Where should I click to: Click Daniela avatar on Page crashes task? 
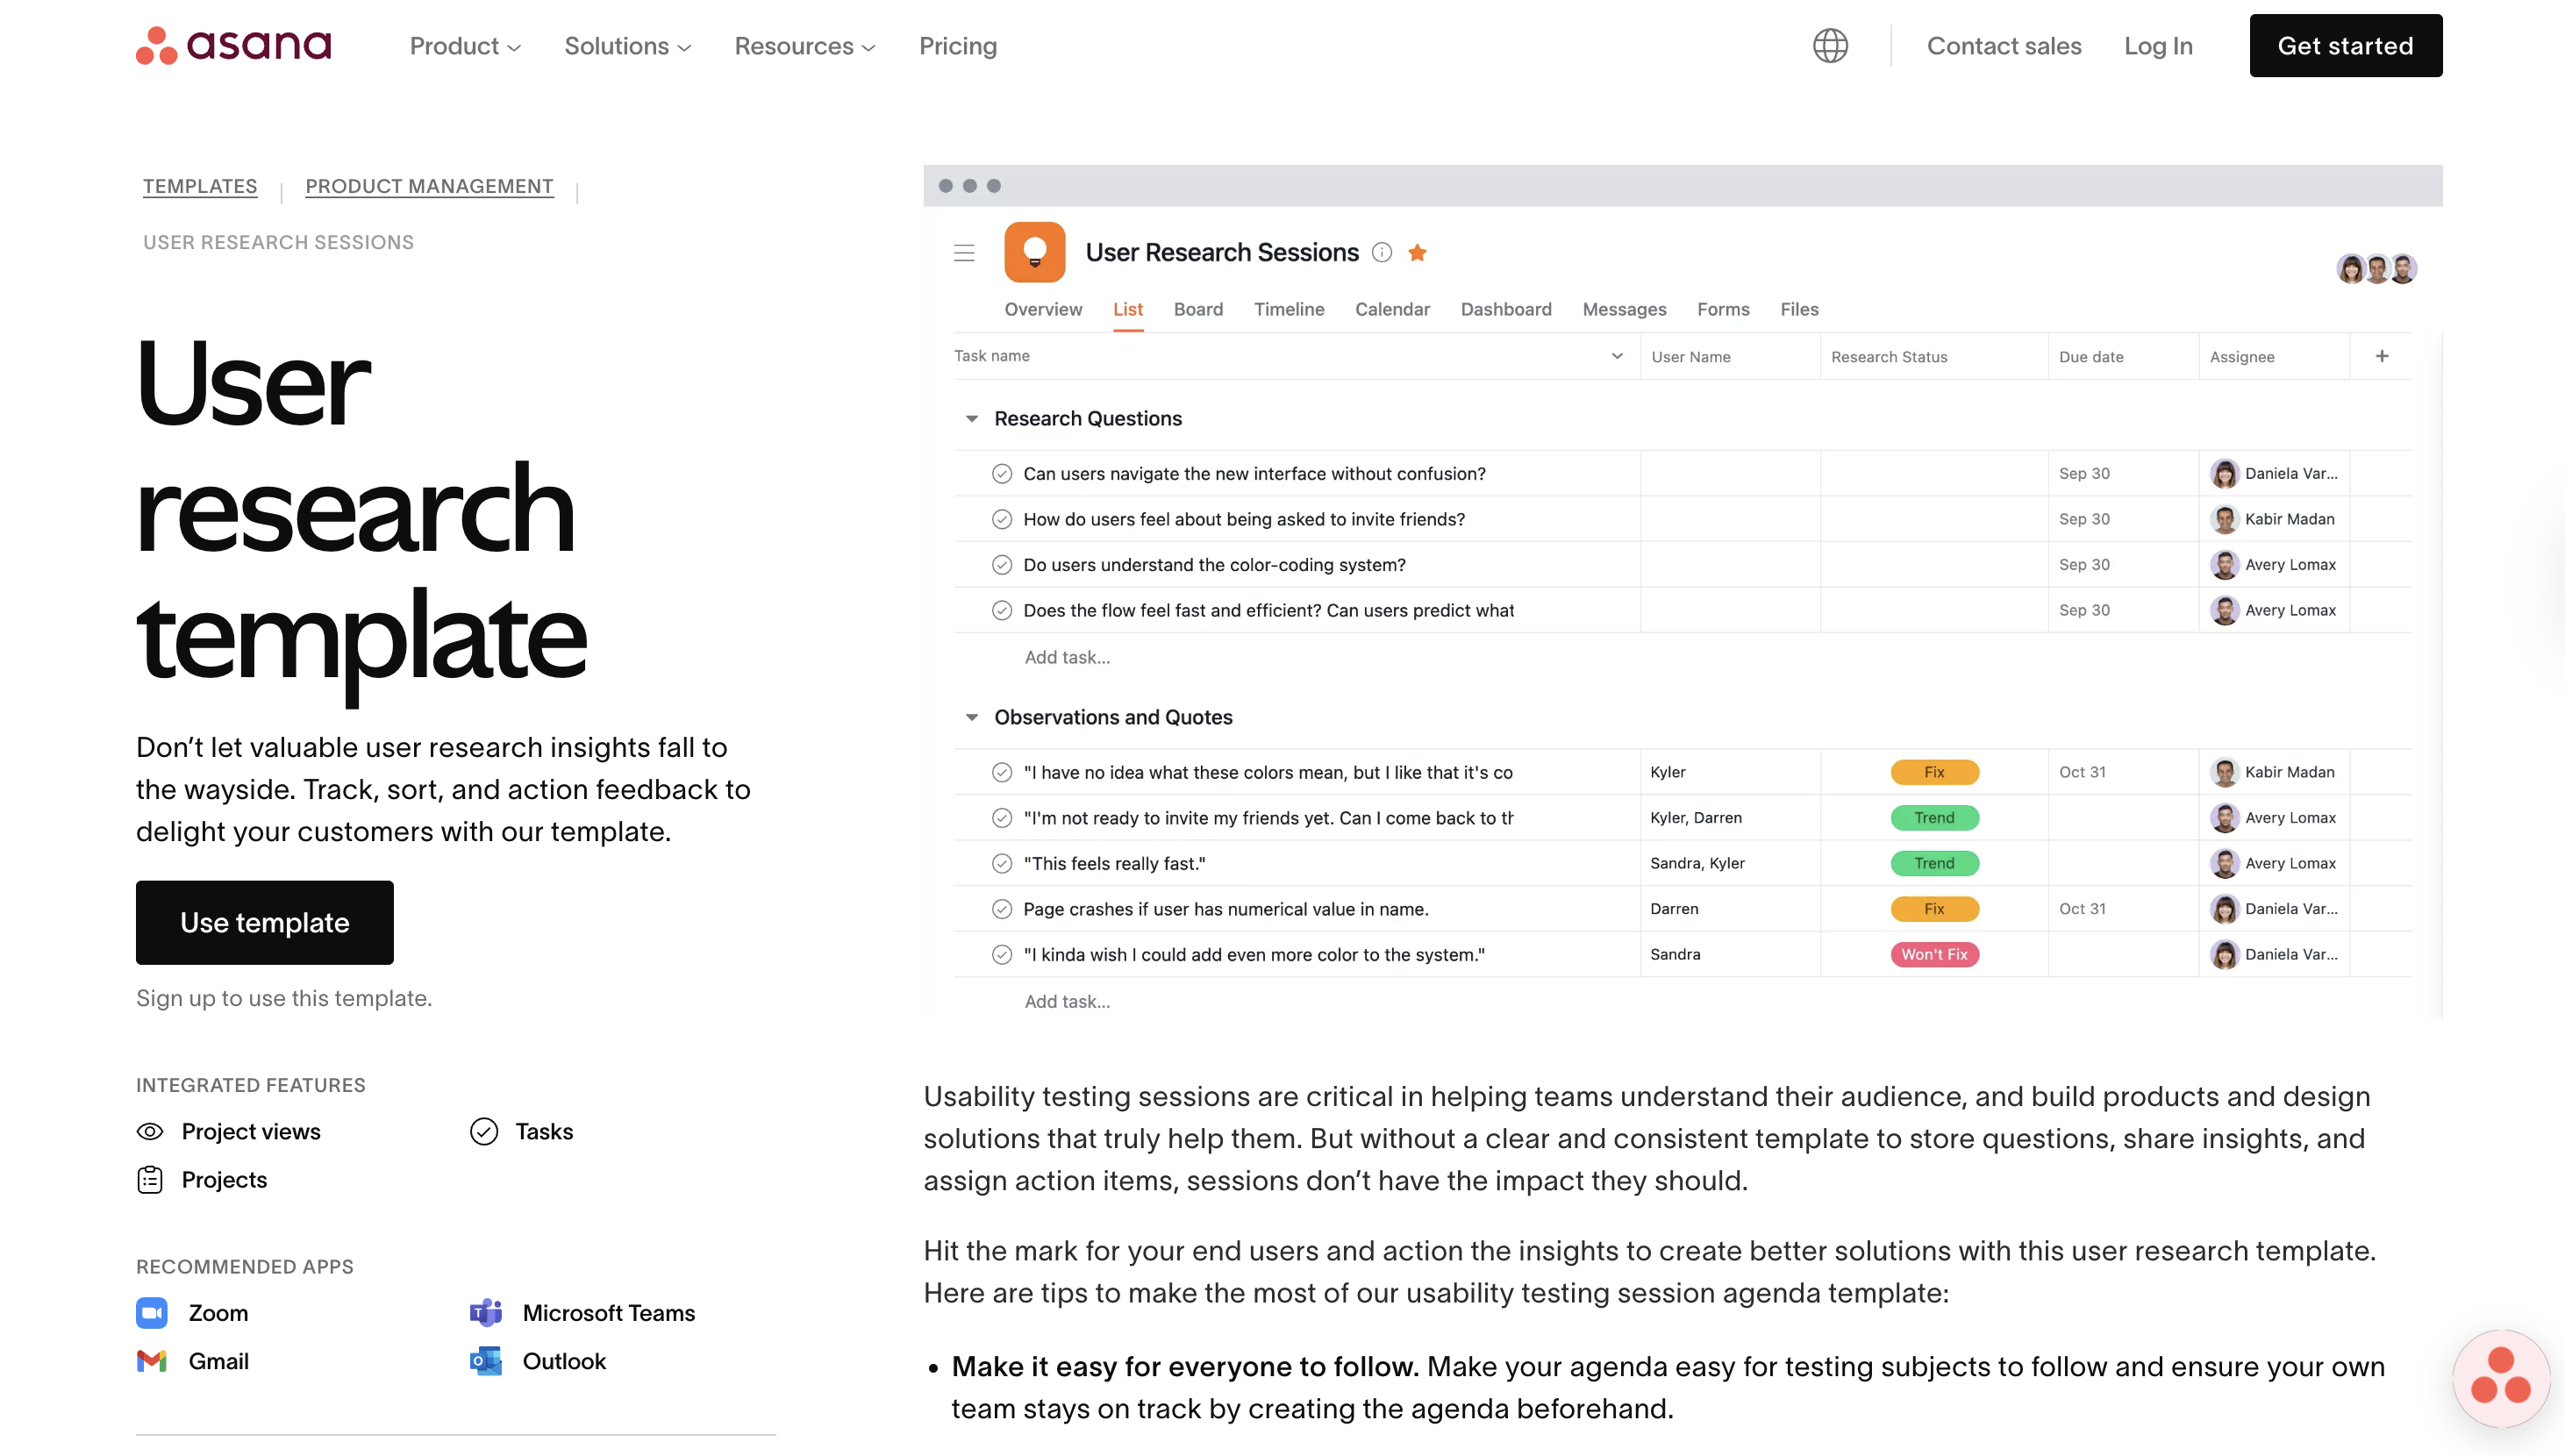(2224, 909)
